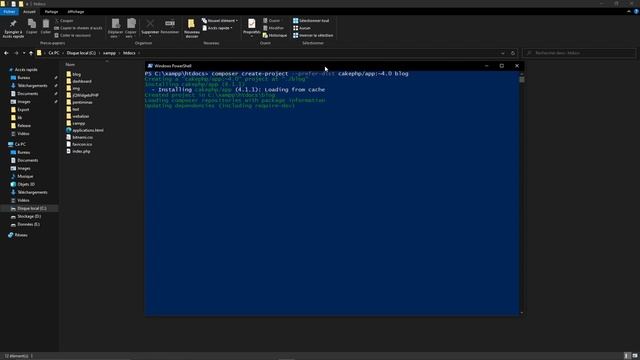Viewport: 640px width, 360px height.
Task: Go back with the left arrow
Action: tap(6, 53)
